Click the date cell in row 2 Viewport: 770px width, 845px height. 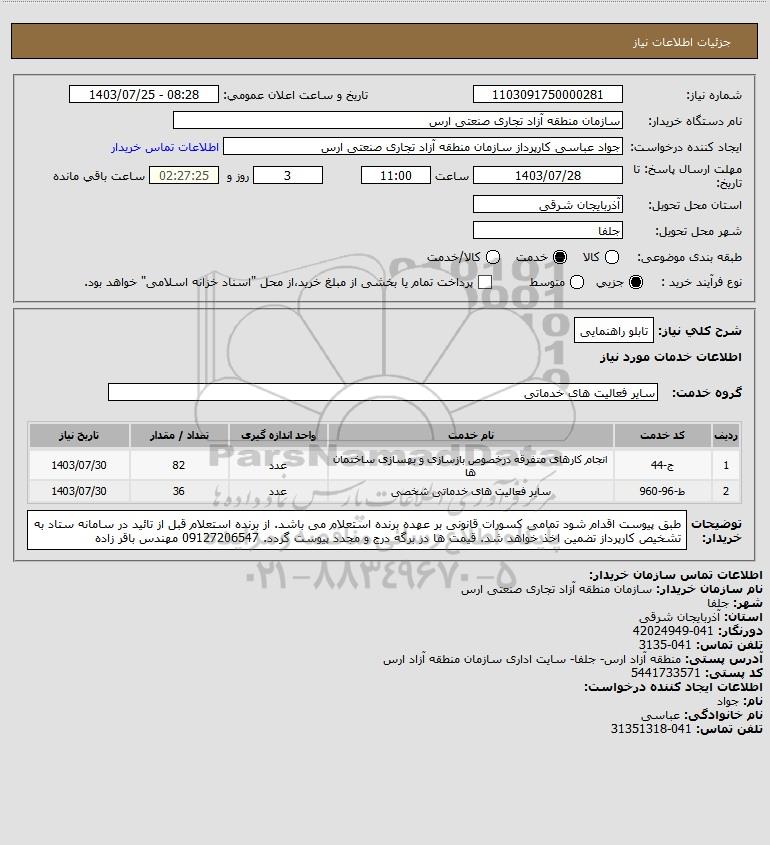79,491
